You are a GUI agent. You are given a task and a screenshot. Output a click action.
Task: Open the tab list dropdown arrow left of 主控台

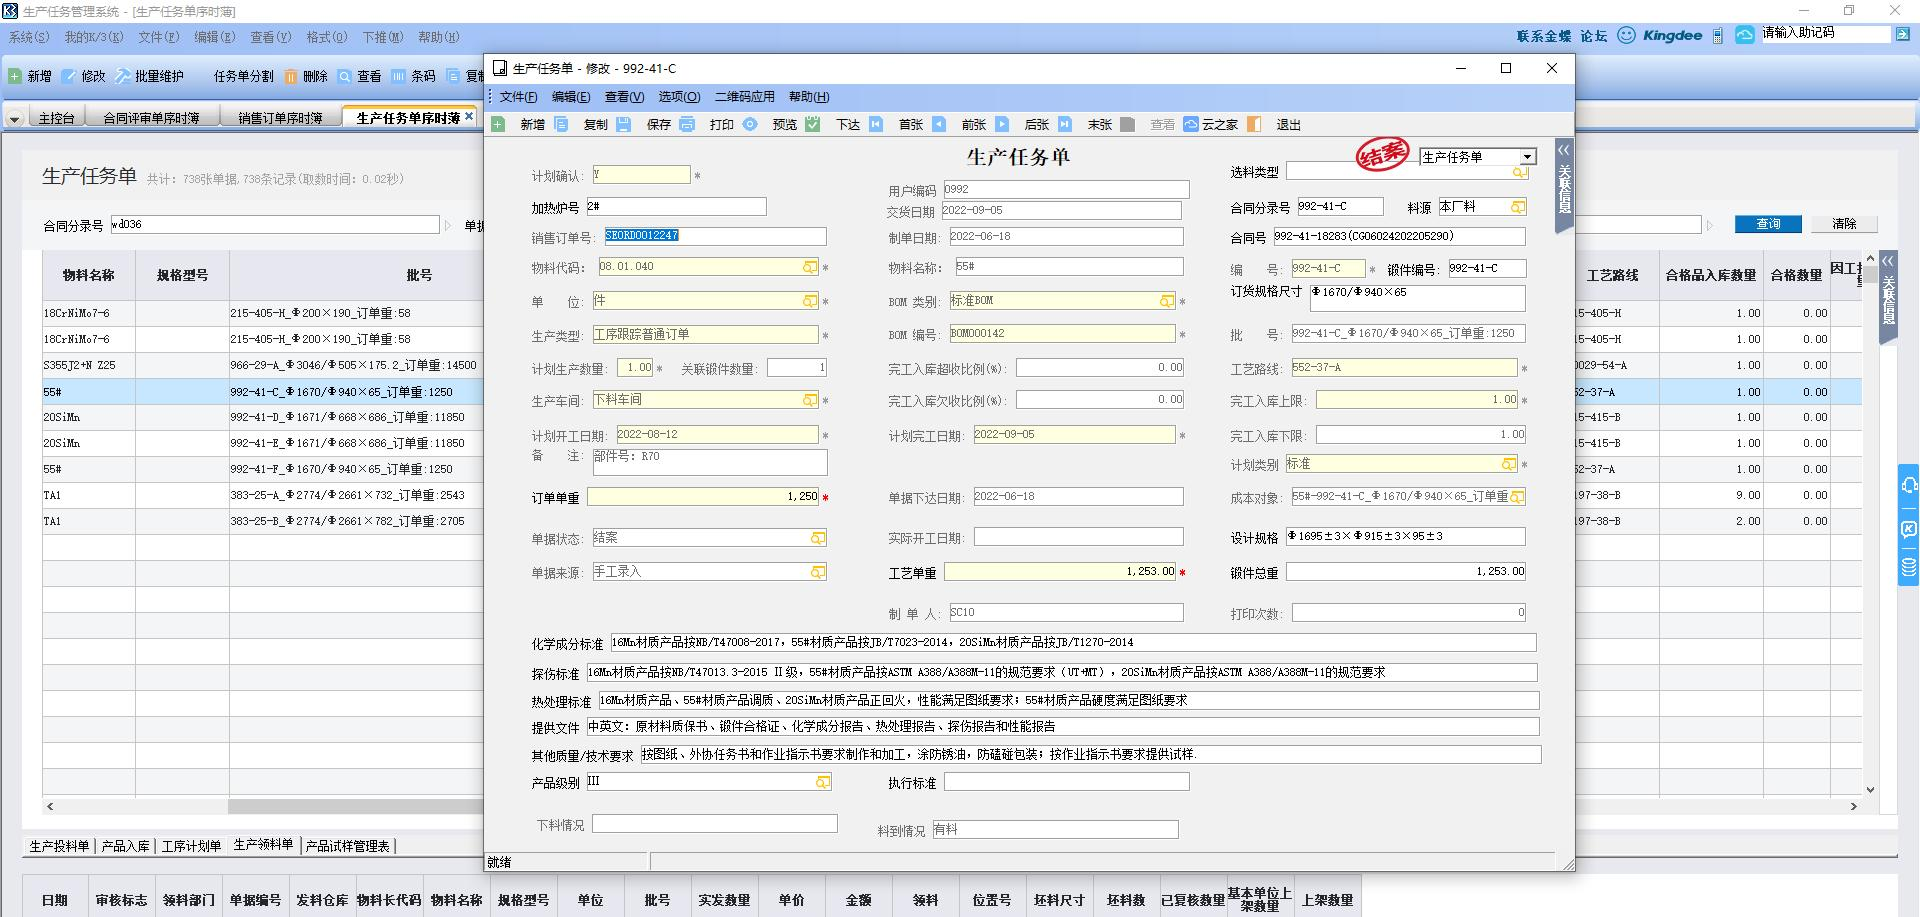tap(14, 119)
